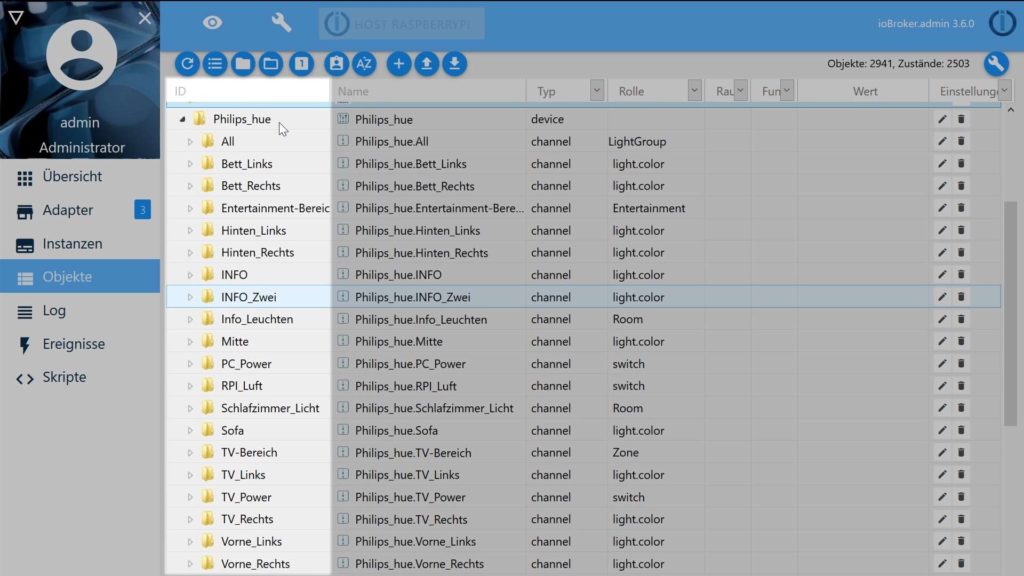This screenshot has height=576, width=1024.
Task: Select the Vorne_Rechts folder row
Action: pos(248,563)
